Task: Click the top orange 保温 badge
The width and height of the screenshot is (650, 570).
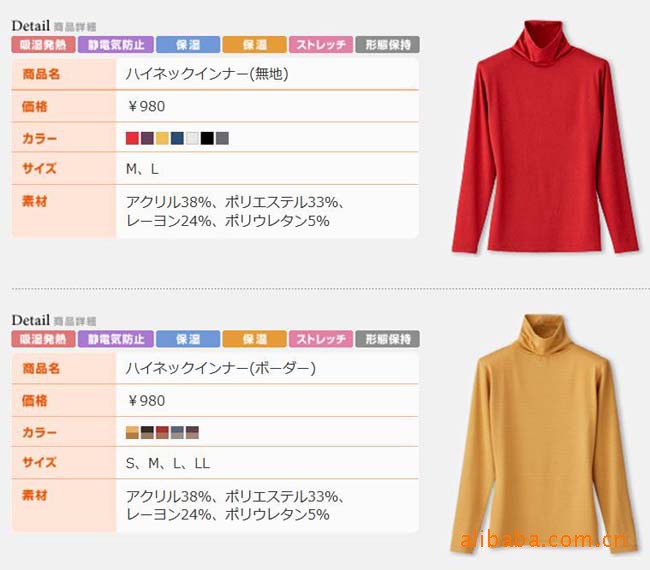Action: pyautogui.click(x=255, y=45)
